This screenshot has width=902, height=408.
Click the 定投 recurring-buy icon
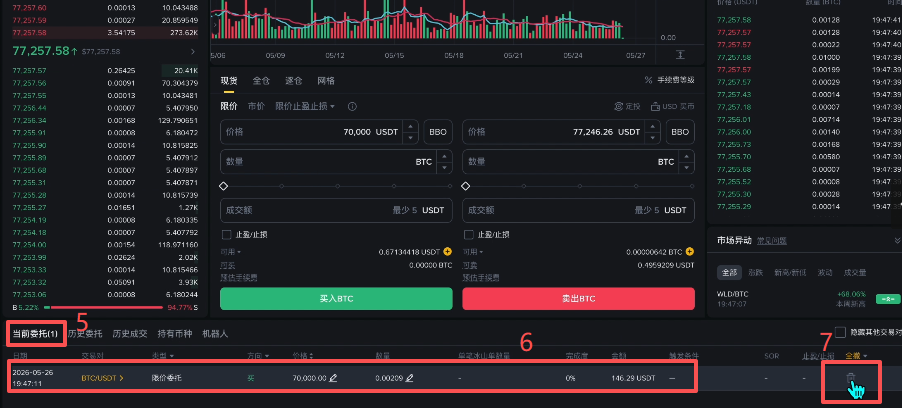pos(618,106)
